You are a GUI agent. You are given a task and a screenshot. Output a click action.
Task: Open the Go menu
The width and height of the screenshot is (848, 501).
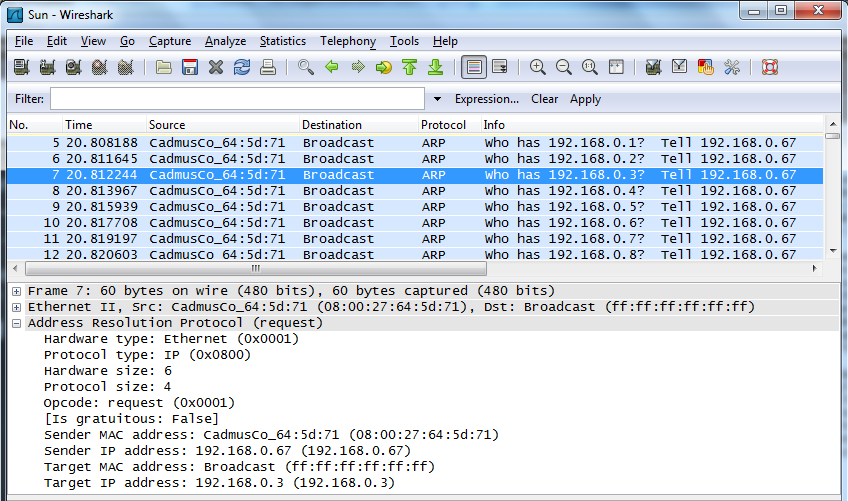(128, 41)
